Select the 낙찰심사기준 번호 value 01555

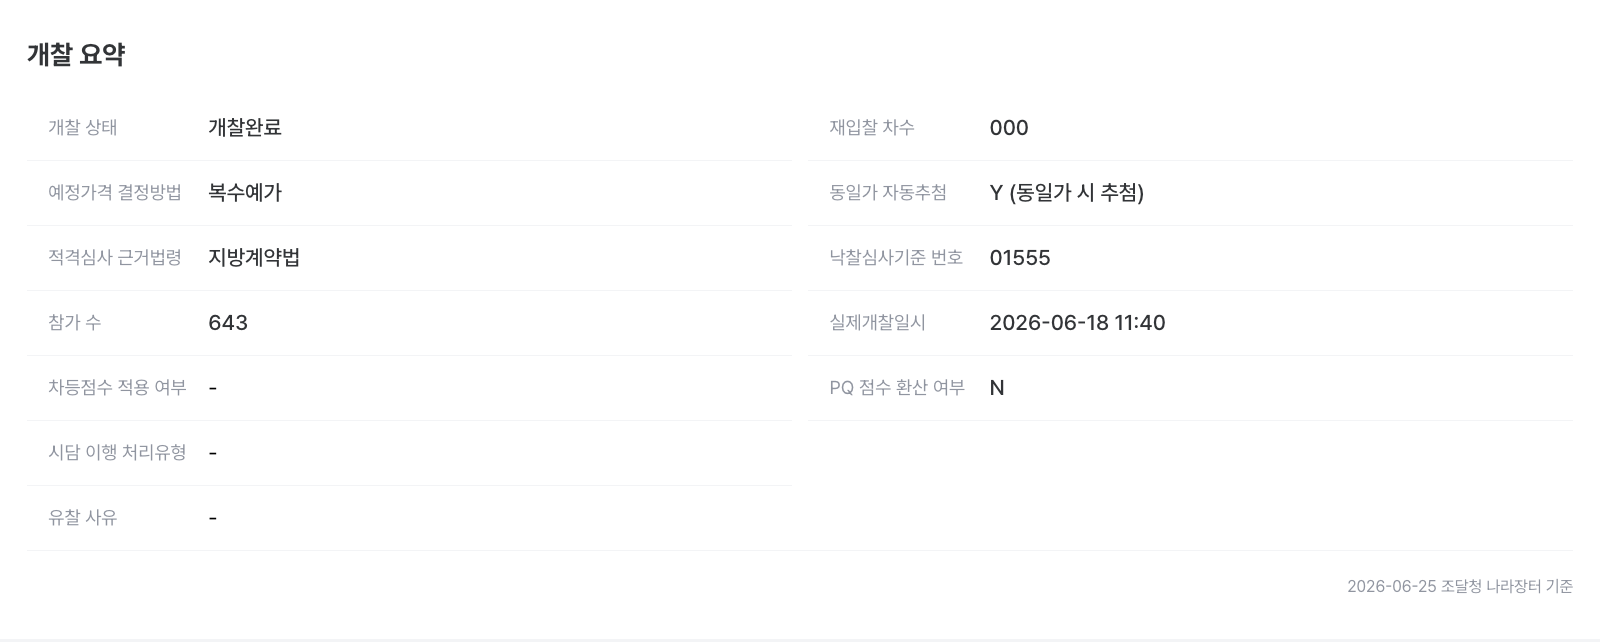(x=1020, y=257)
